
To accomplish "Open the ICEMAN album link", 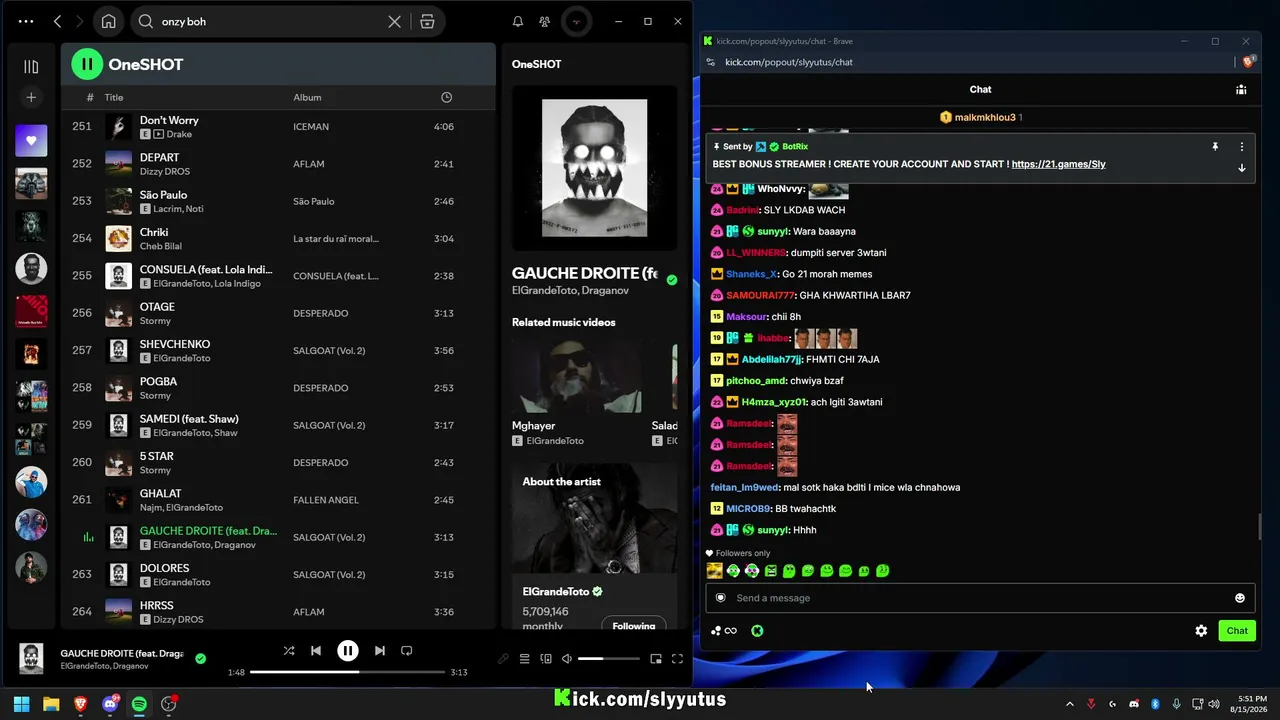I will pyautogui.click(x=311, y=127).
